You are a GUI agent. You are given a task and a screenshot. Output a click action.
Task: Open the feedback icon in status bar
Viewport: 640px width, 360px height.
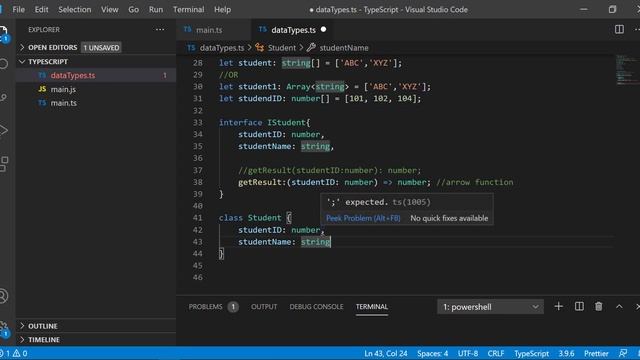click(x=623, y=353)
